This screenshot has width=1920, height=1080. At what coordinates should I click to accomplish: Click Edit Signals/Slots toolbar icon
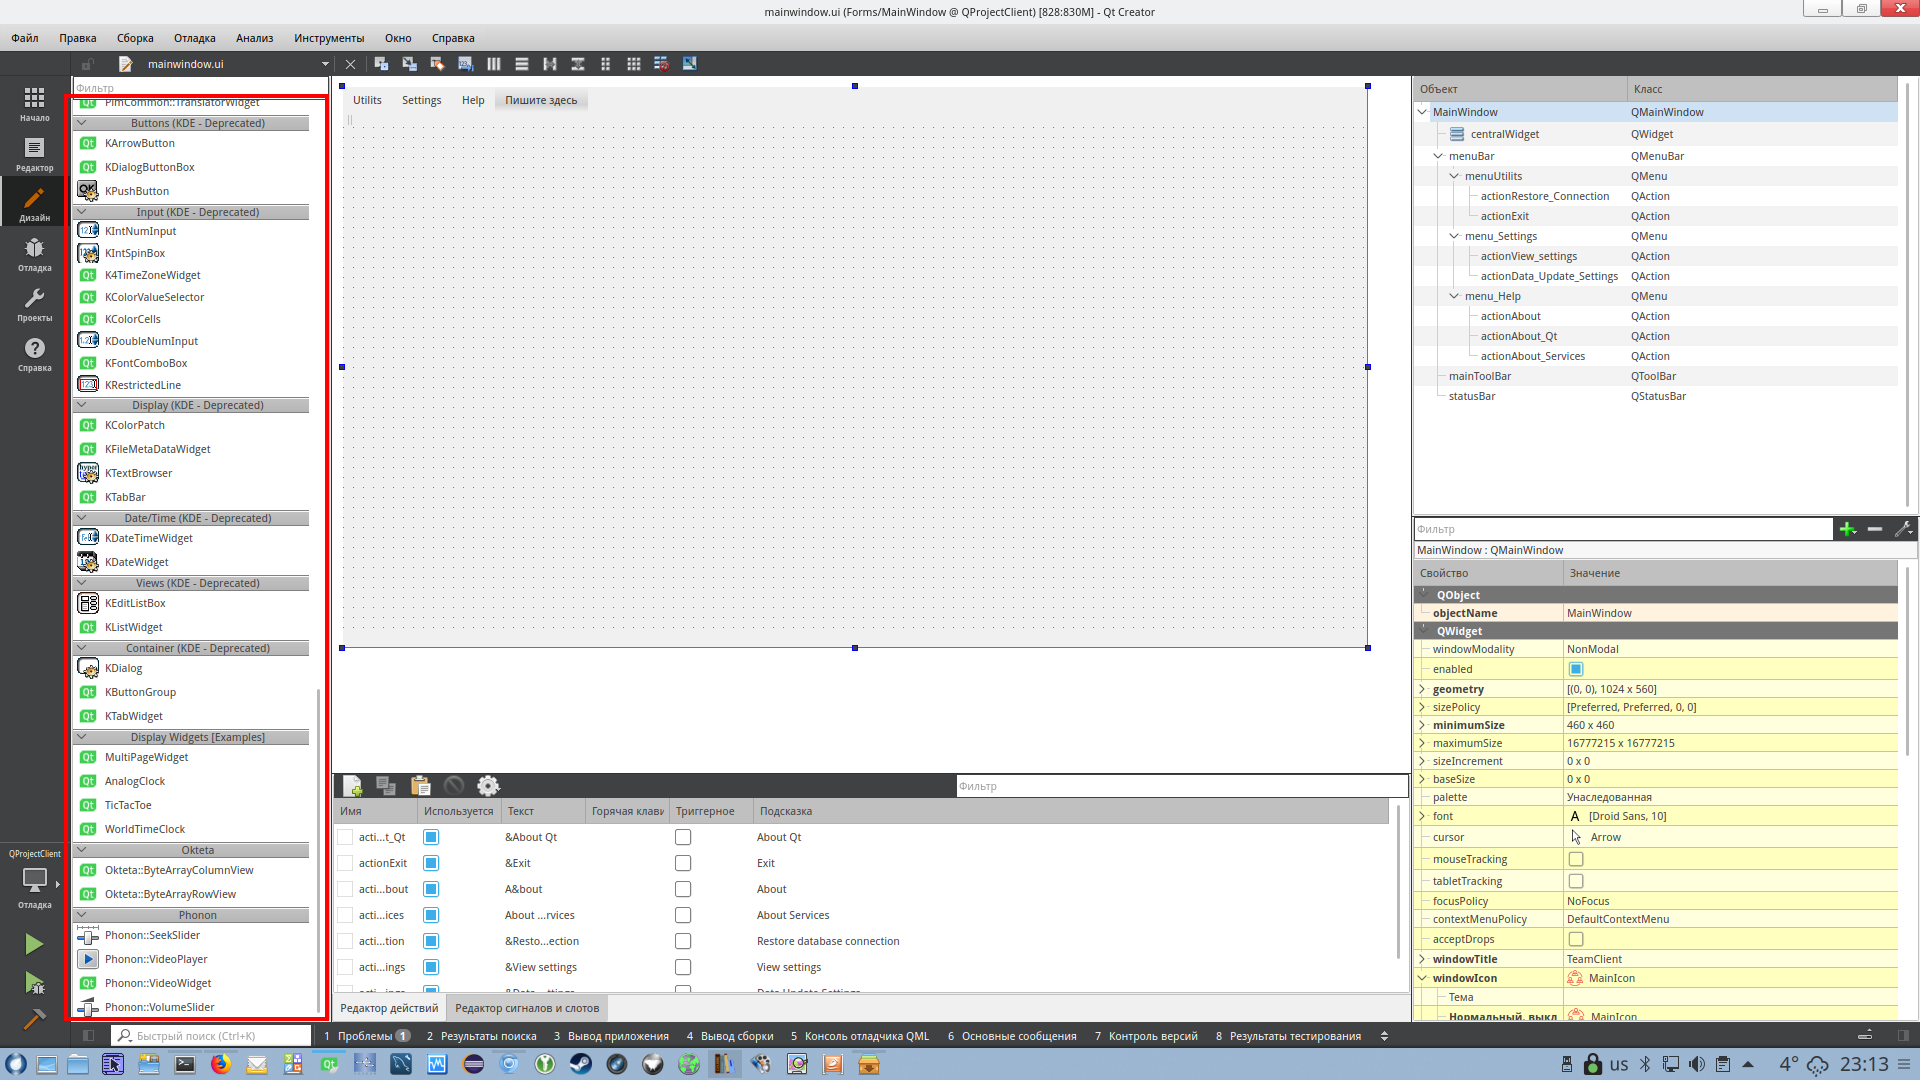(x=409, y=64)
